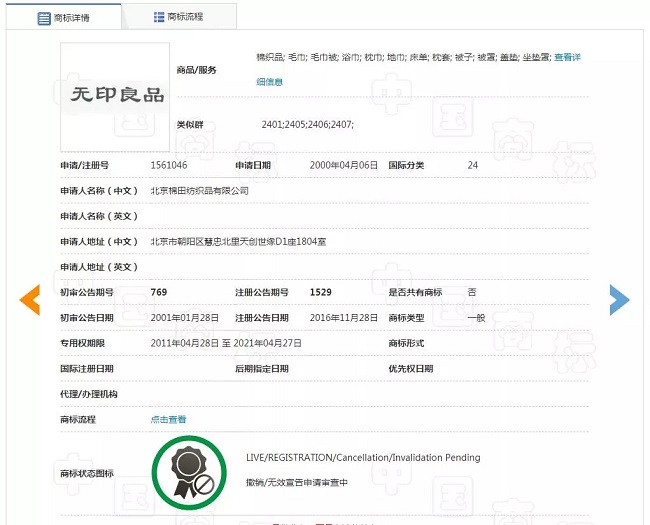650x525 pixels.
Task: Click the document icon on 商标详情 tab
Action: click(x=44, y=18)
